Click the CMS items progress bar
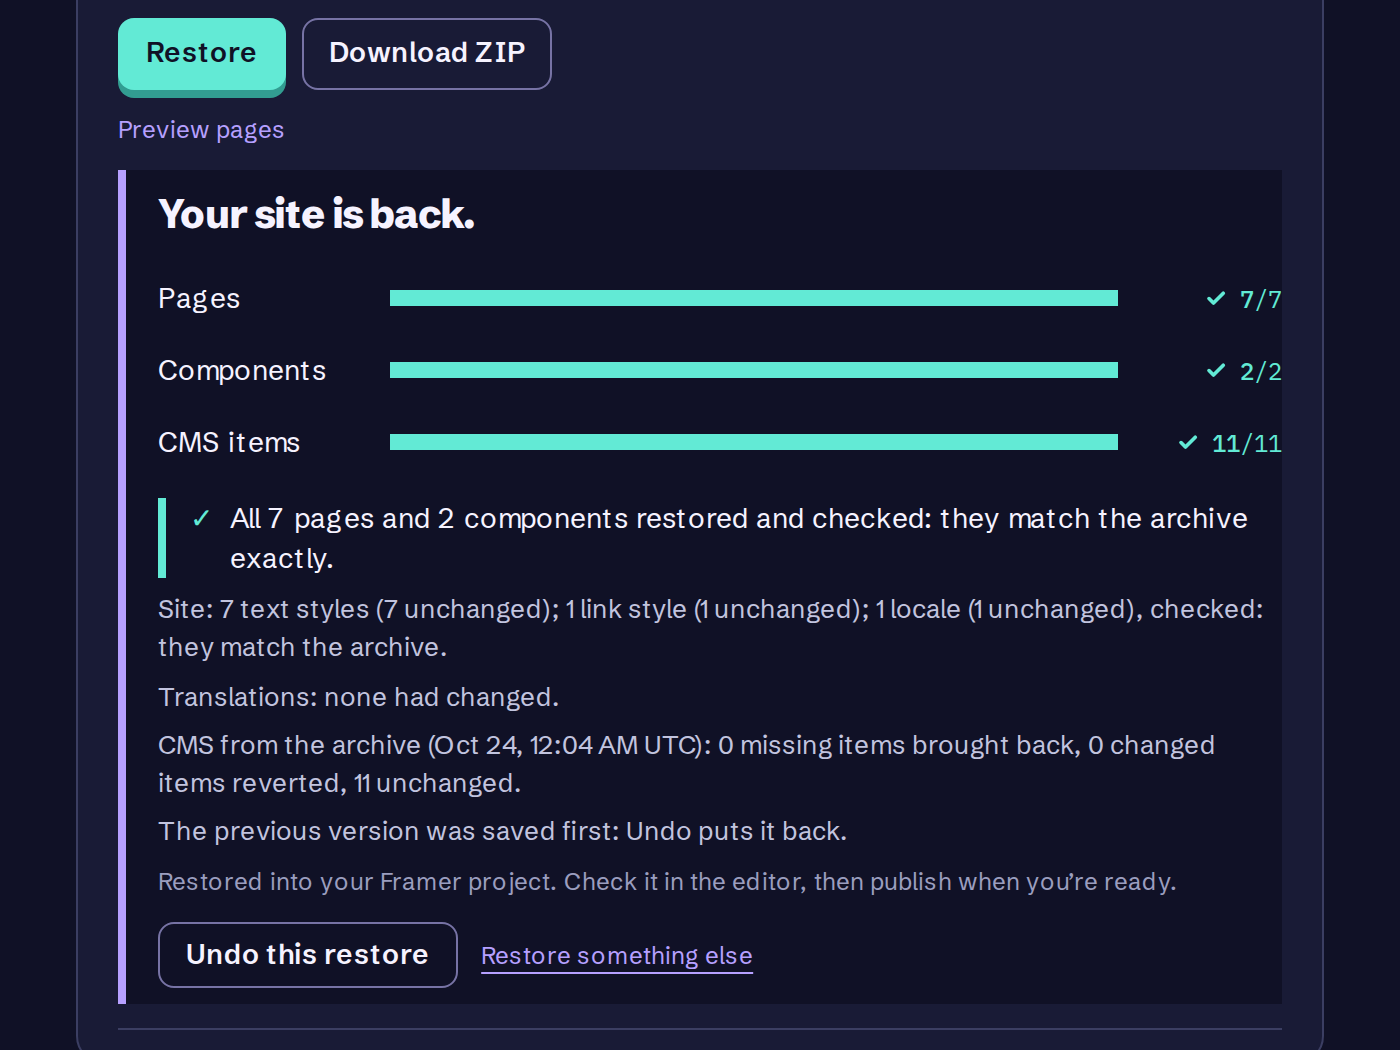Image resolution: width=1400 pixels, height=1050 pixels. coord(754,442)
